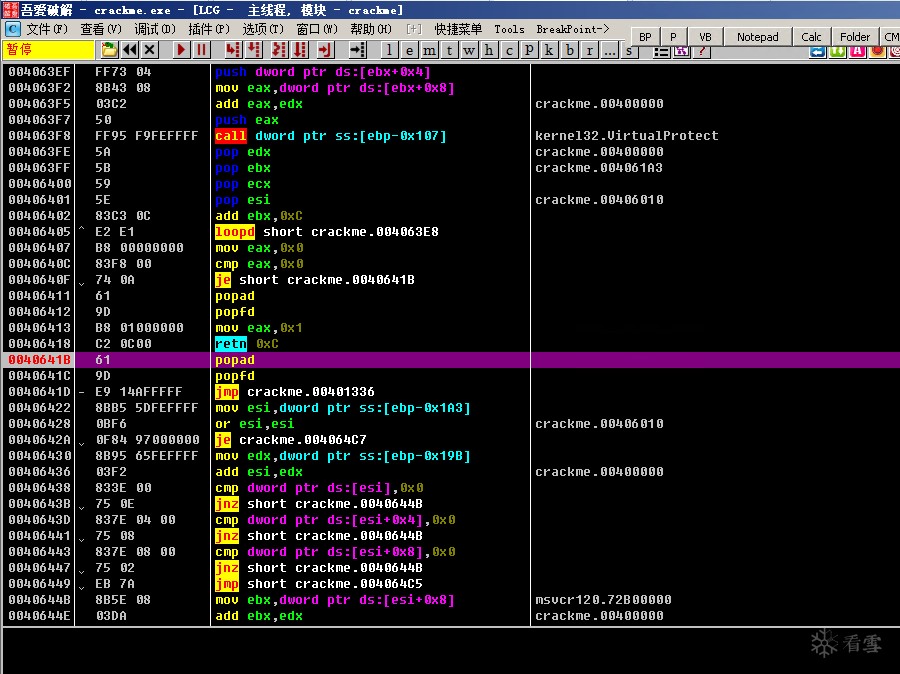Select the call VirtualProtect instruction line
The width and height of the screenshot is (900, 674).
(x=331, y=136)
